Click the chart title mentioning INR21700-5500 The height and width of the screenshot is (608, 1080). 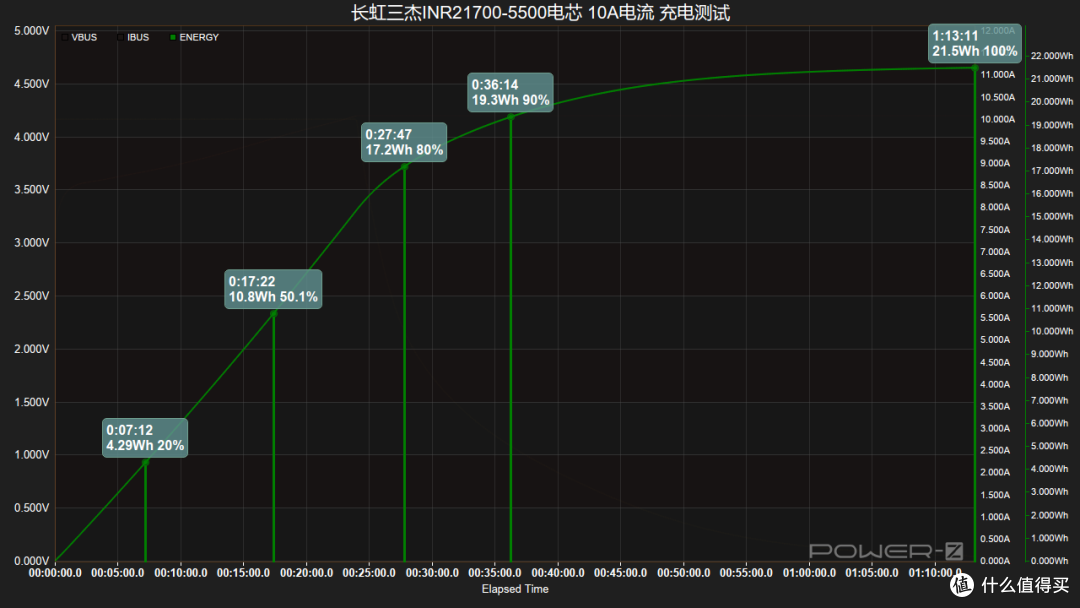tap(540, 12)
